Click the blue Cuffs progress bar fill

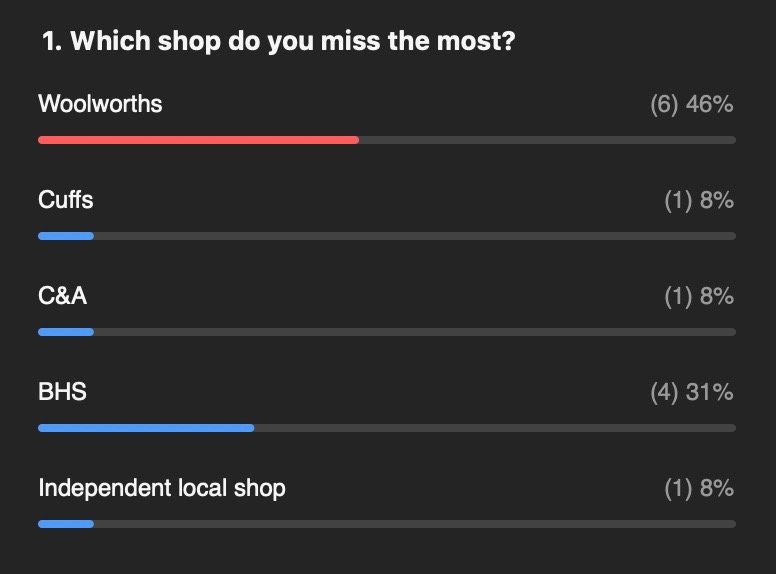[66, 236]
